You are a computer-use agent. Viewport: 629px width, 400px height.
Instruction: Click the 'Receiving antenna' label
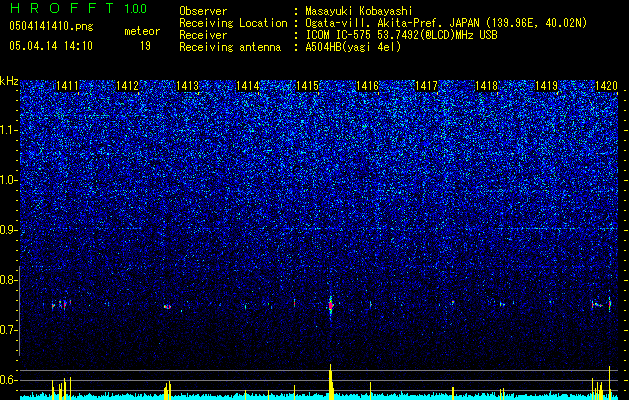coord(230,47)
